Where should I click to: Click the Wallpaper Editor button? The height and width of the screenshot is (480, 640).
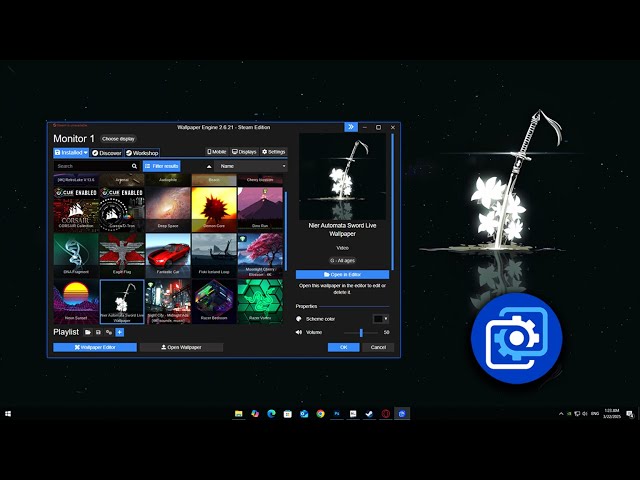[95, 347]
